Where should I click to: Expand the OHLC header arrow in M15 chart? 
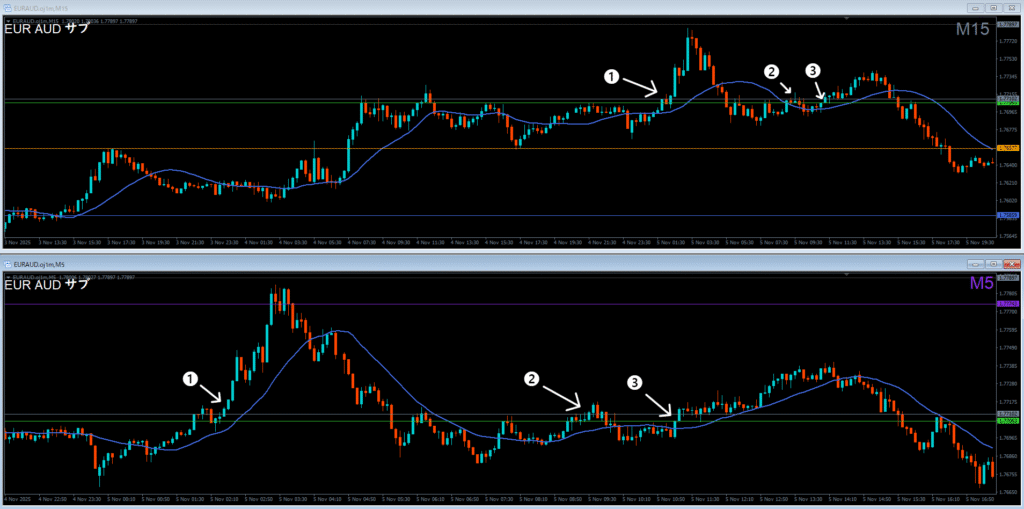[7, 22]
